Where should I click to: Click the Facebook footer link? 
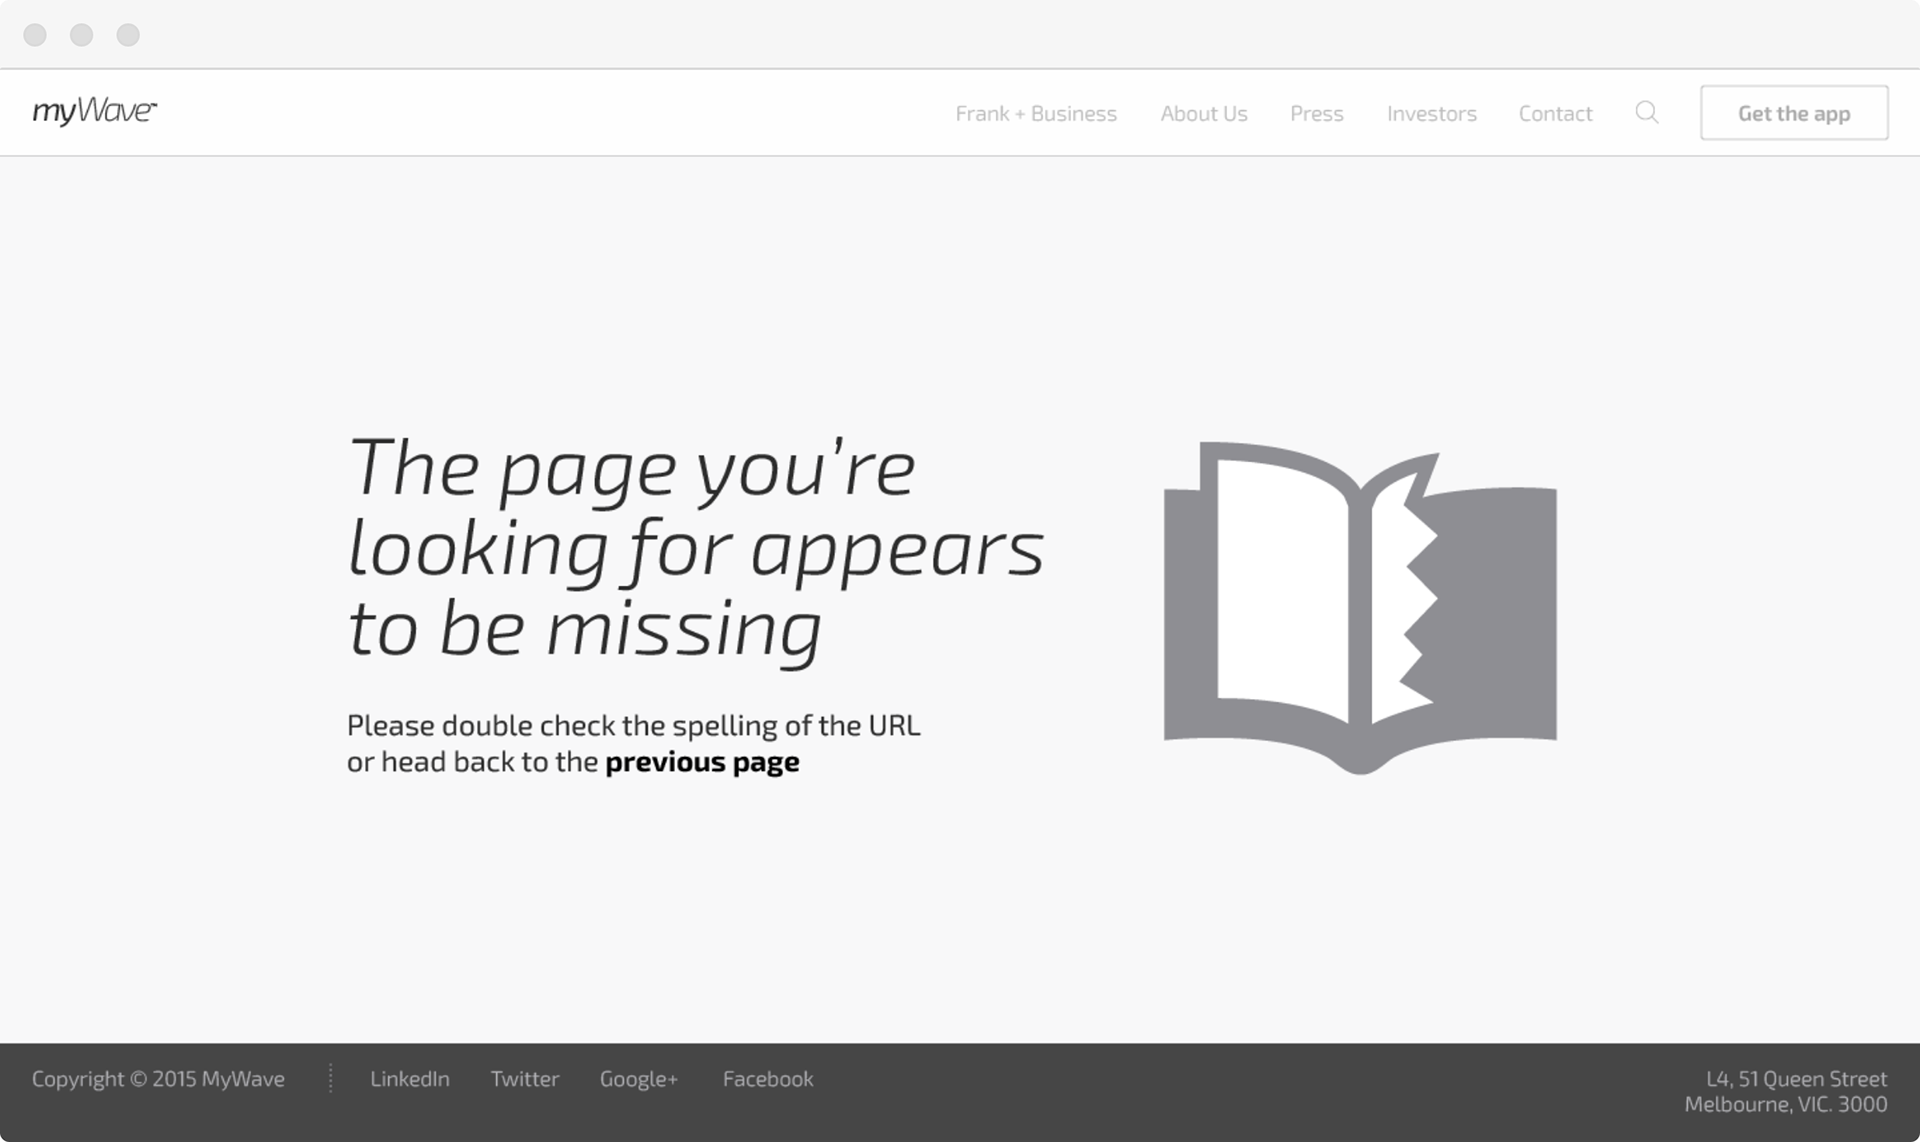point(768,1079)
